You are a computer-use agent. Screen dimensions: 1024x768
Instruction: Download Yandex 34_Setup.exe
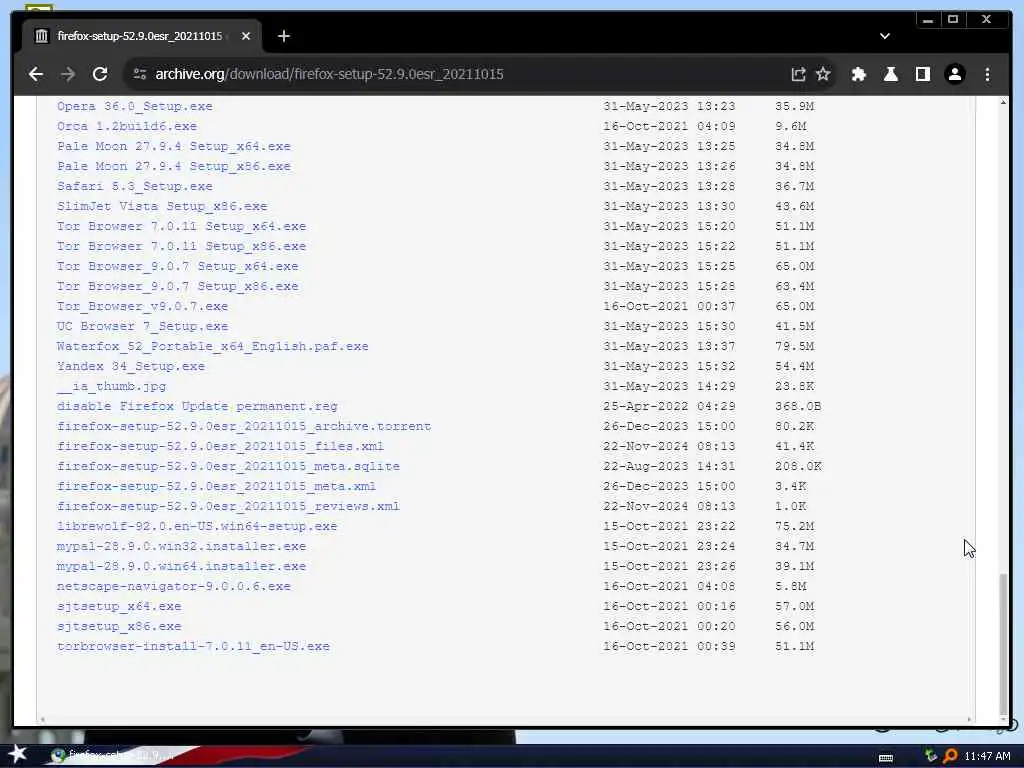click(x=131, y=366)
